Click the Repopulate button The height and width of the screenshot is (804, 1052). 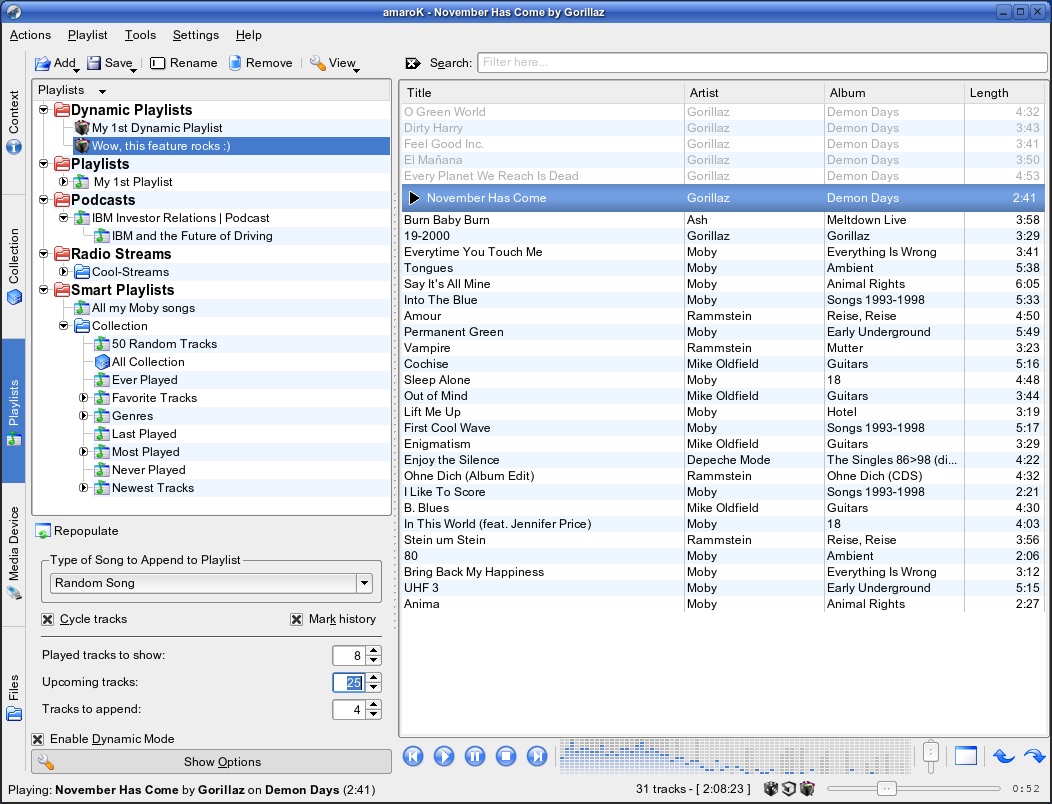[x=78, y=531]
